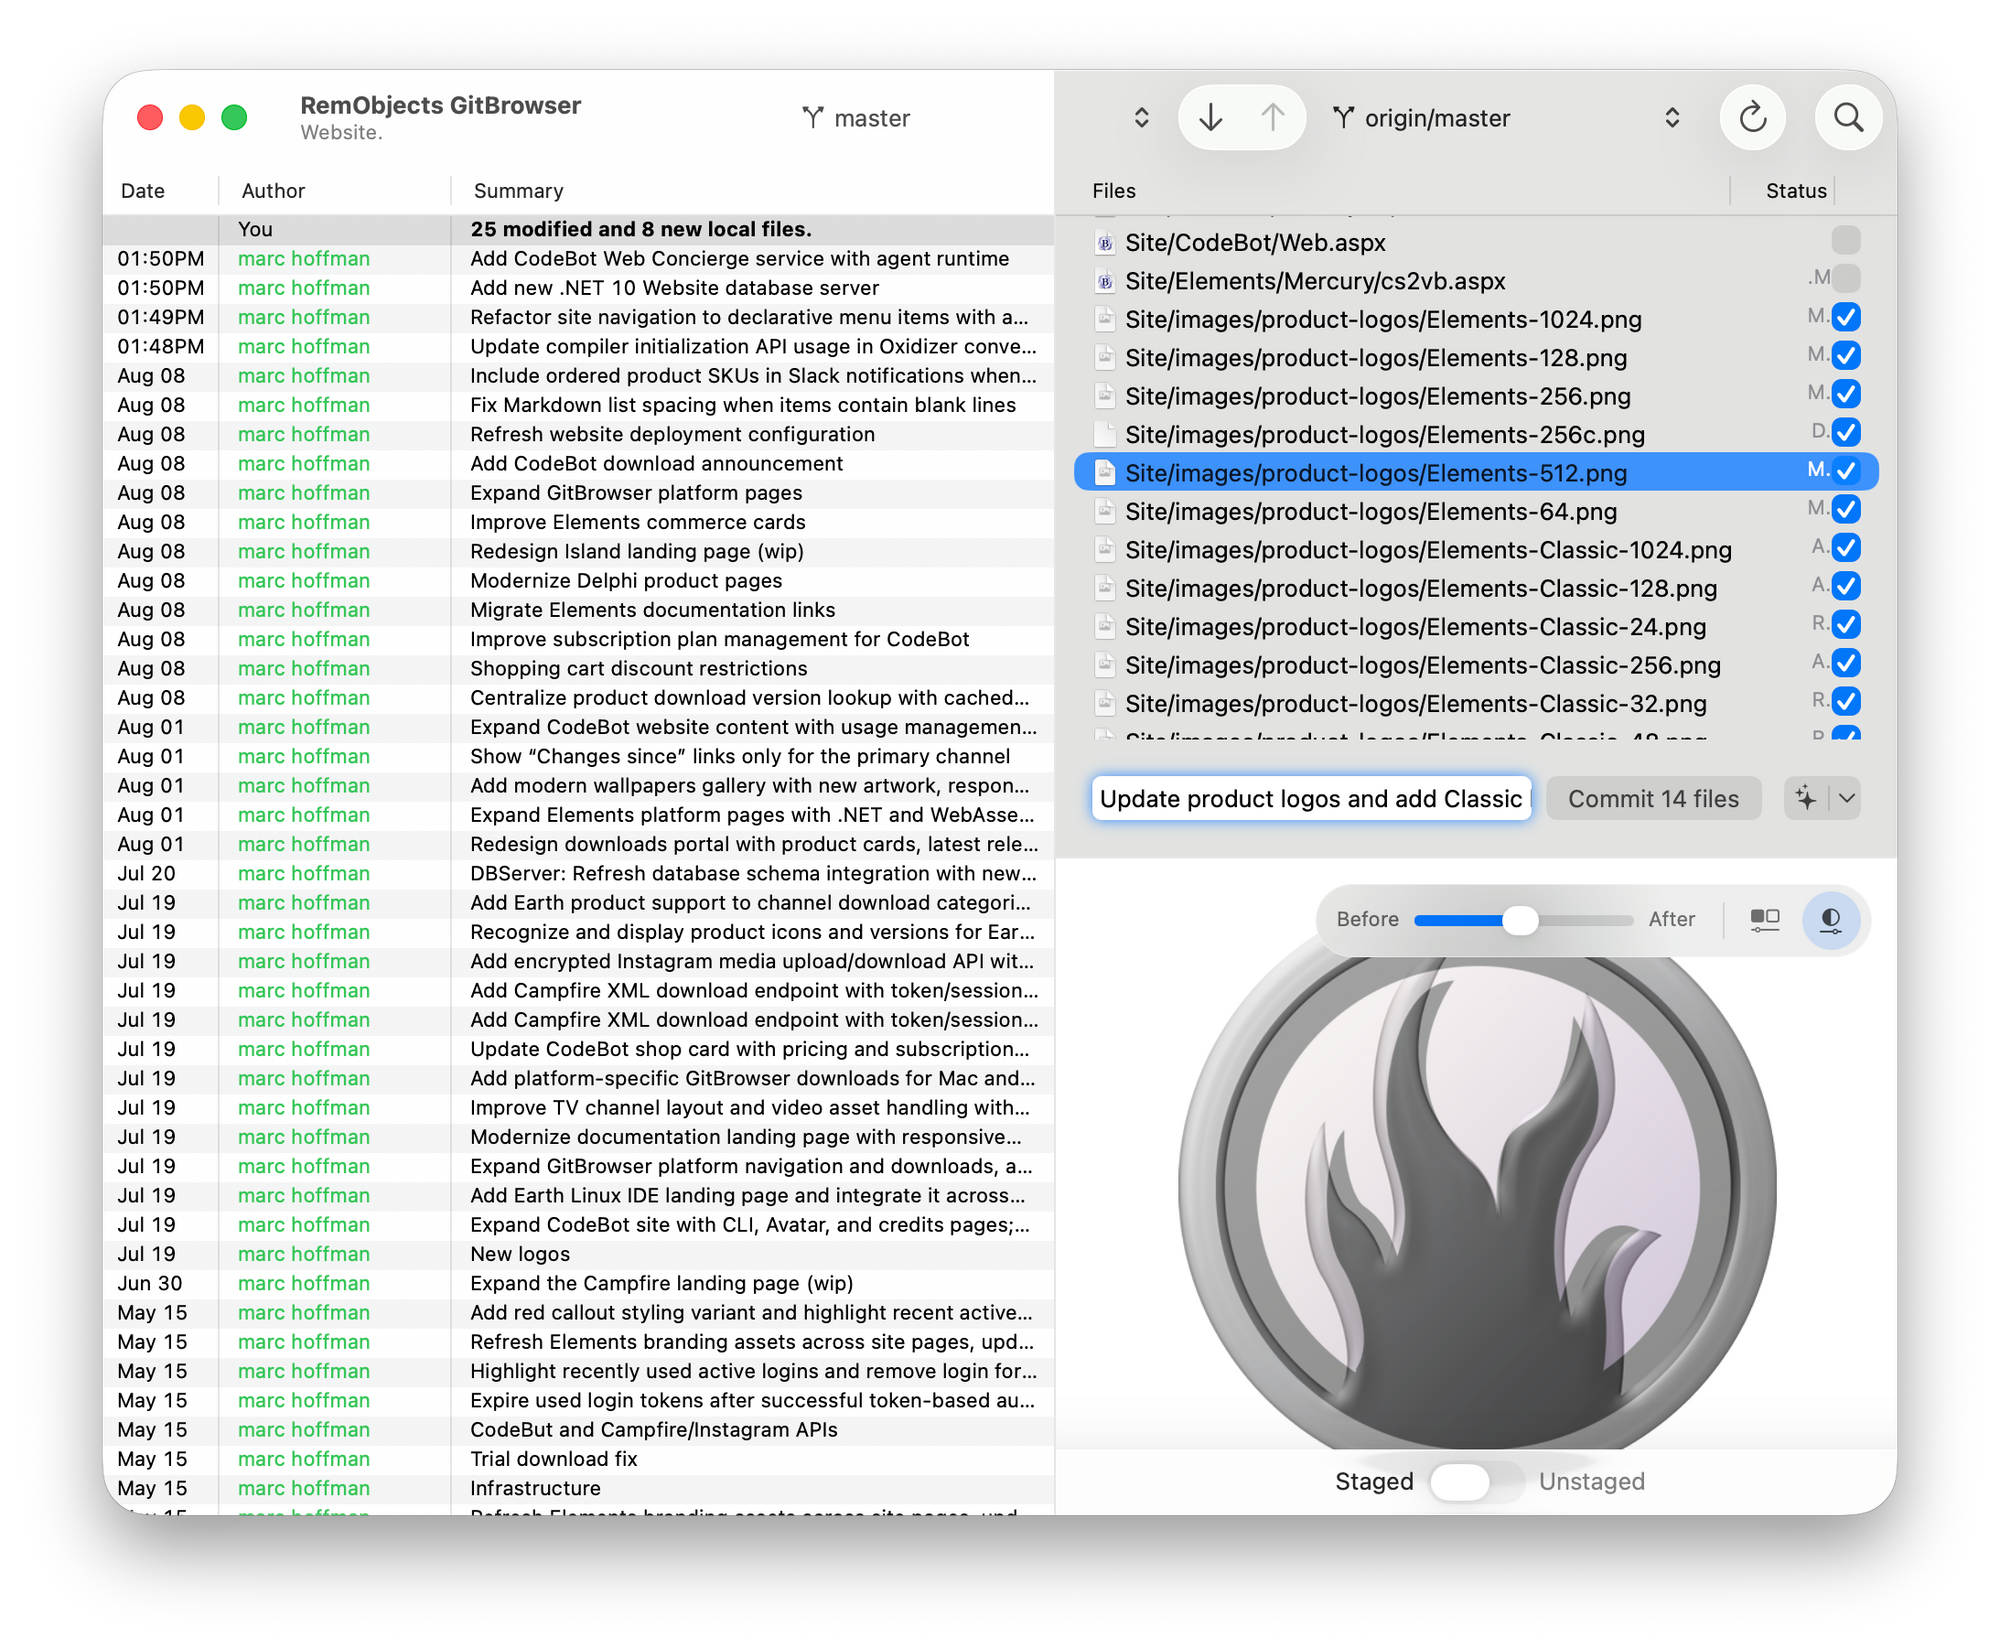This screenshot has height=1651, width=2000.
Task: Click the file icon for Elements-Classic-1024.png
Action: tap(1105, 550)
